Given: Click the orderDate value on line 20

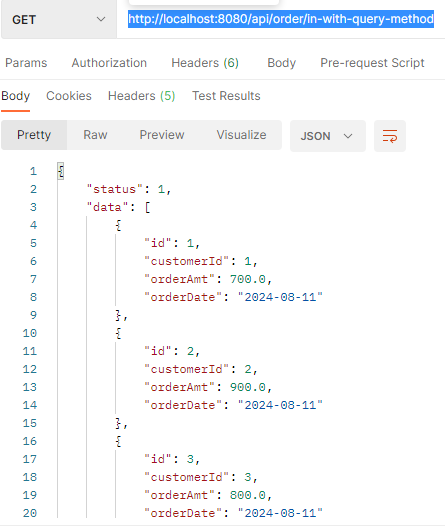Looking at the screenshot, I should pyautogui.click(x=280, y=514).
